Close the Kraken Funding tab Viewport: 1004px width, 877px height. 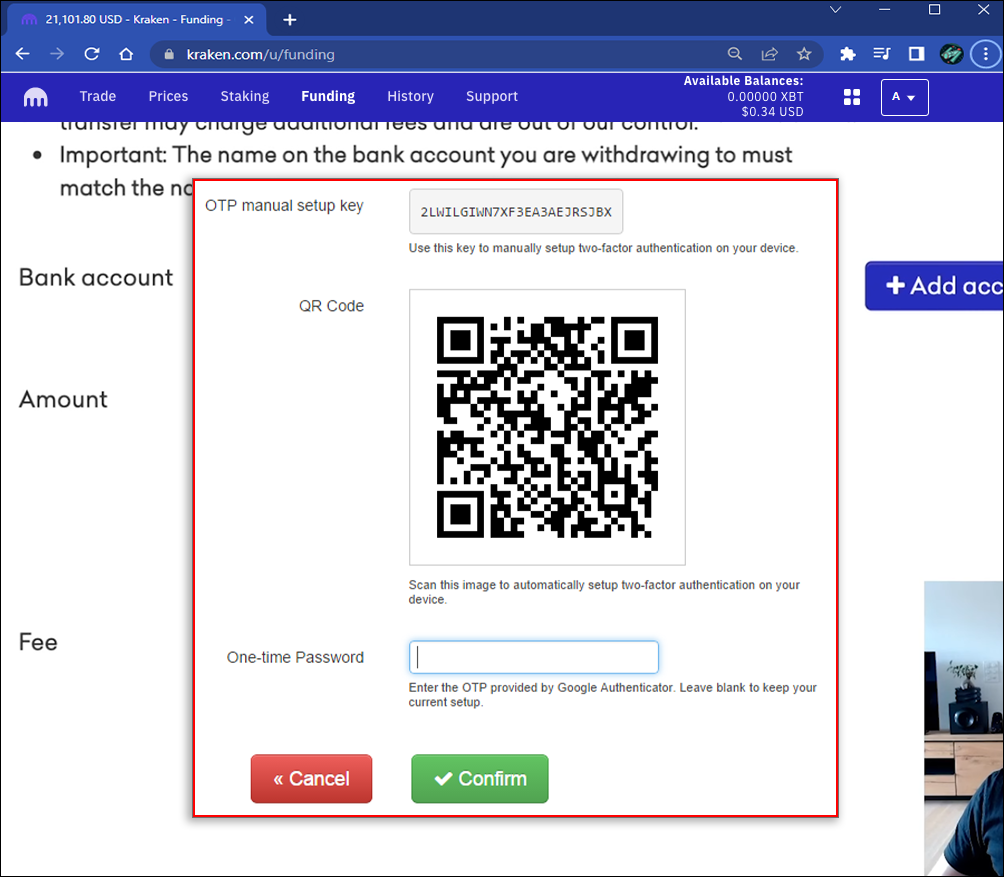(x=248, y=20)
